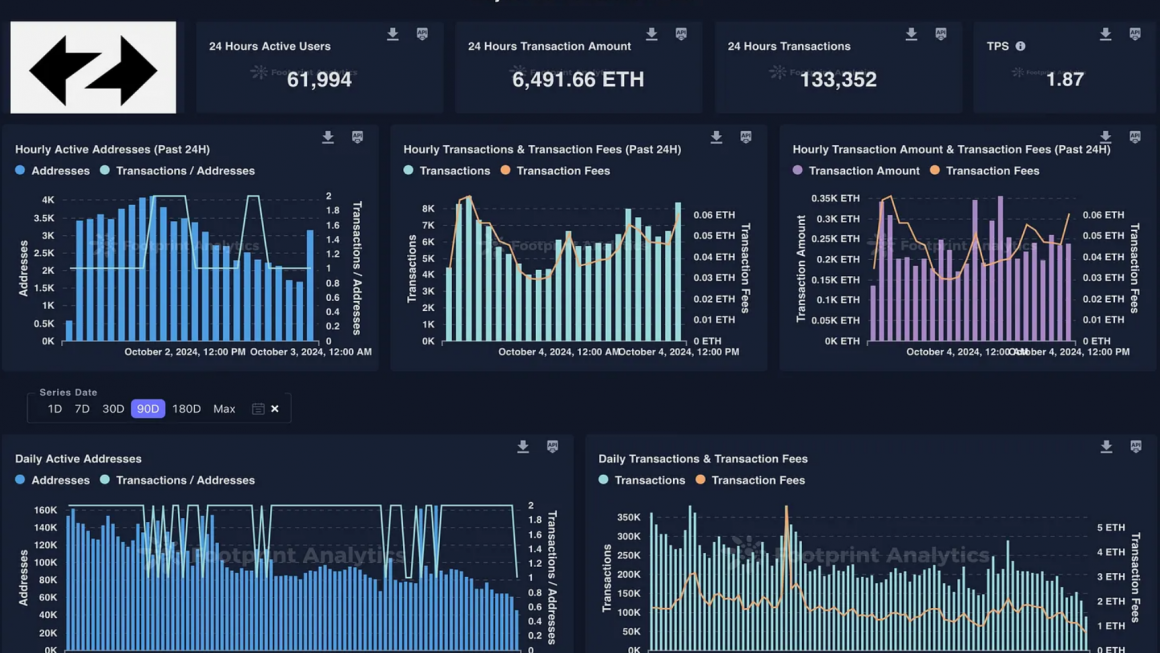Click the Daily Transactions & Transaction Fees title
The width and height of the screenshot is (1160, 653).
click(703, 459)
